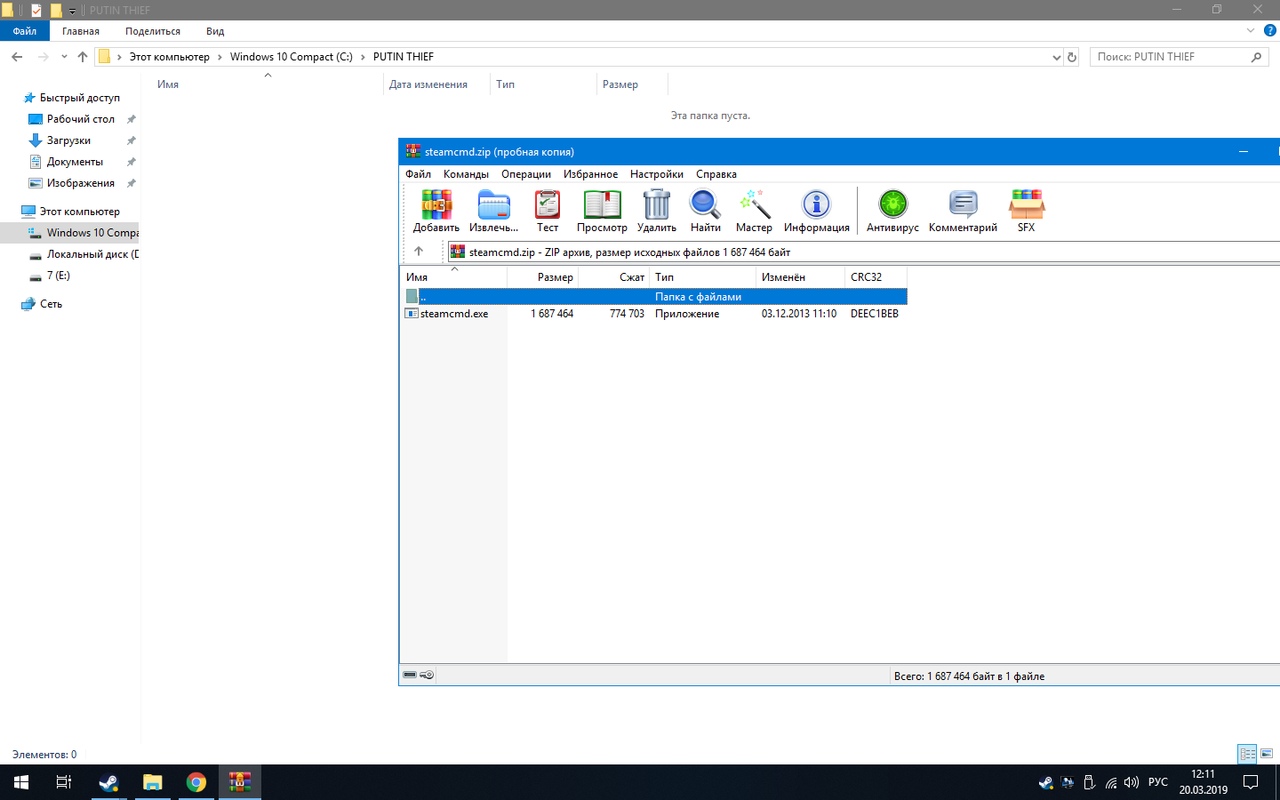The image size is (1280, 800).
Task: Sort Explorer by Дата изменения column
Action: point(436,84)
